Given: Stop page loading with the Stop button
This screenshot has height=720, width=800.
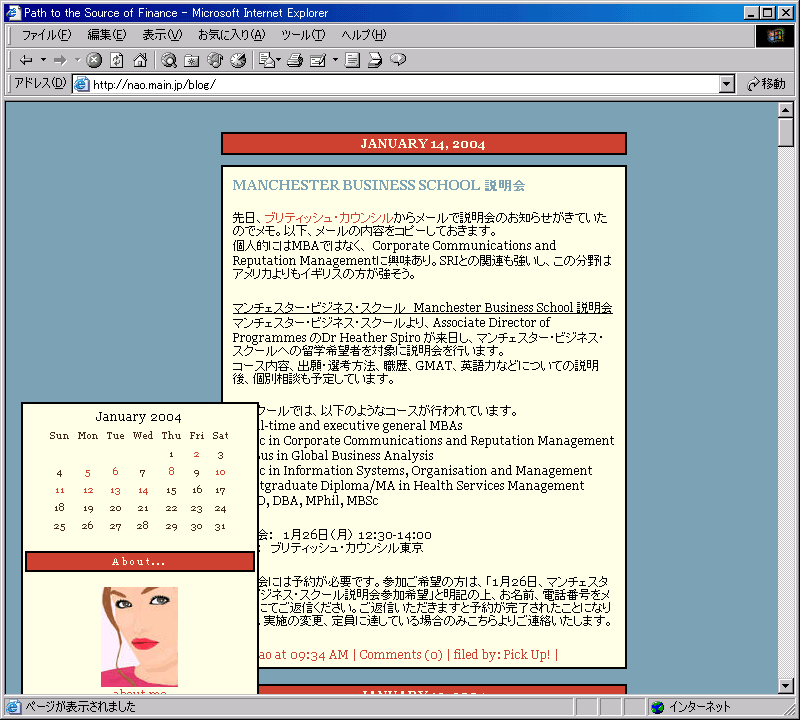Looking at the screenshot, I should pos(94,60).
